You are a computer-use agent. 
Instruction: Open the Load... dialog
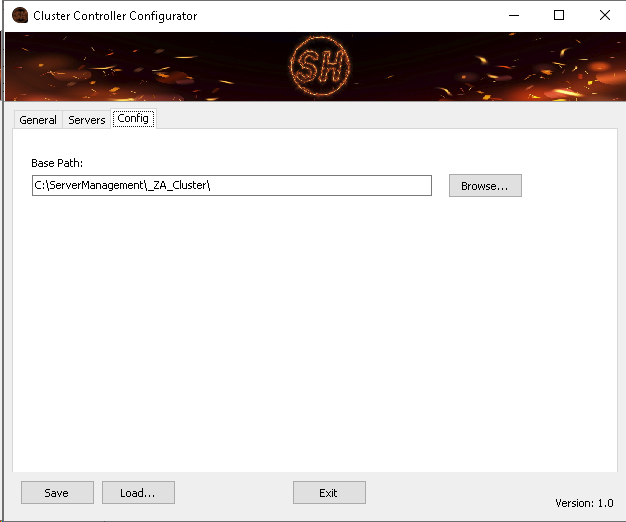coord(138,493)
